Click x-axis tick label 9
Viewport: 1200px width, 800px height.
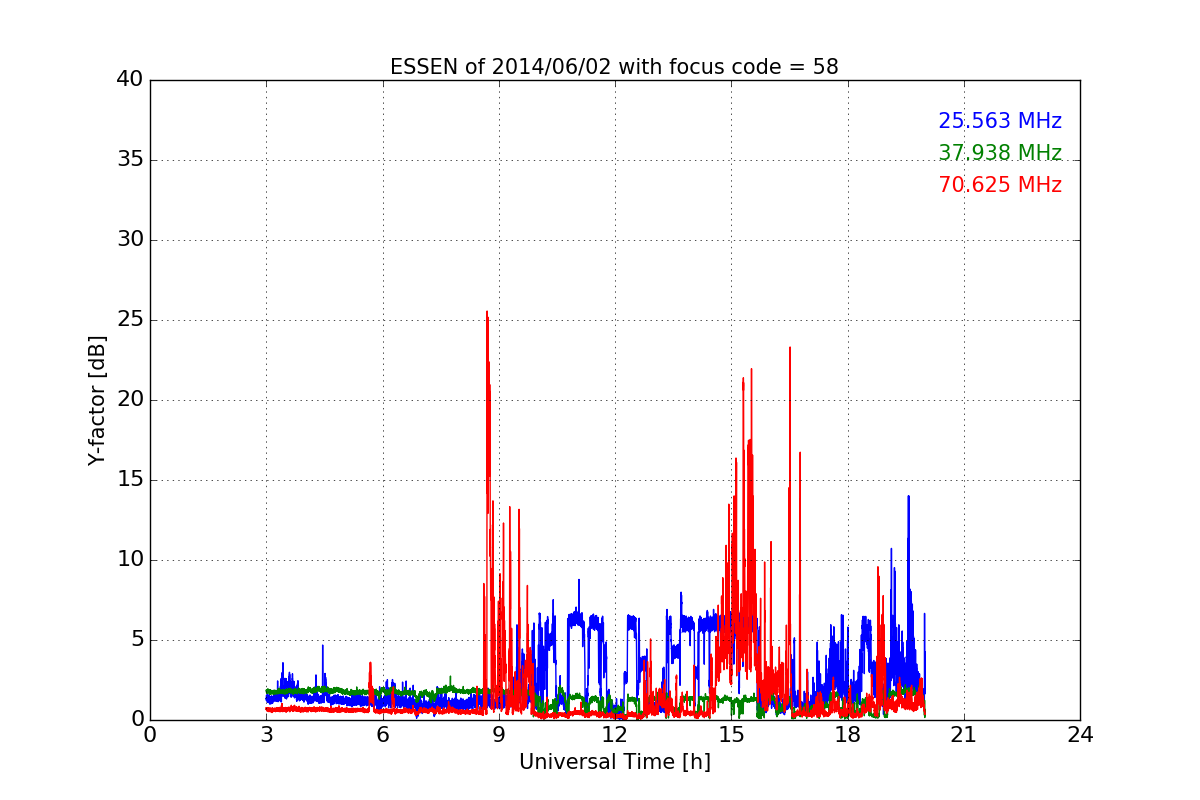coord(499,735)
